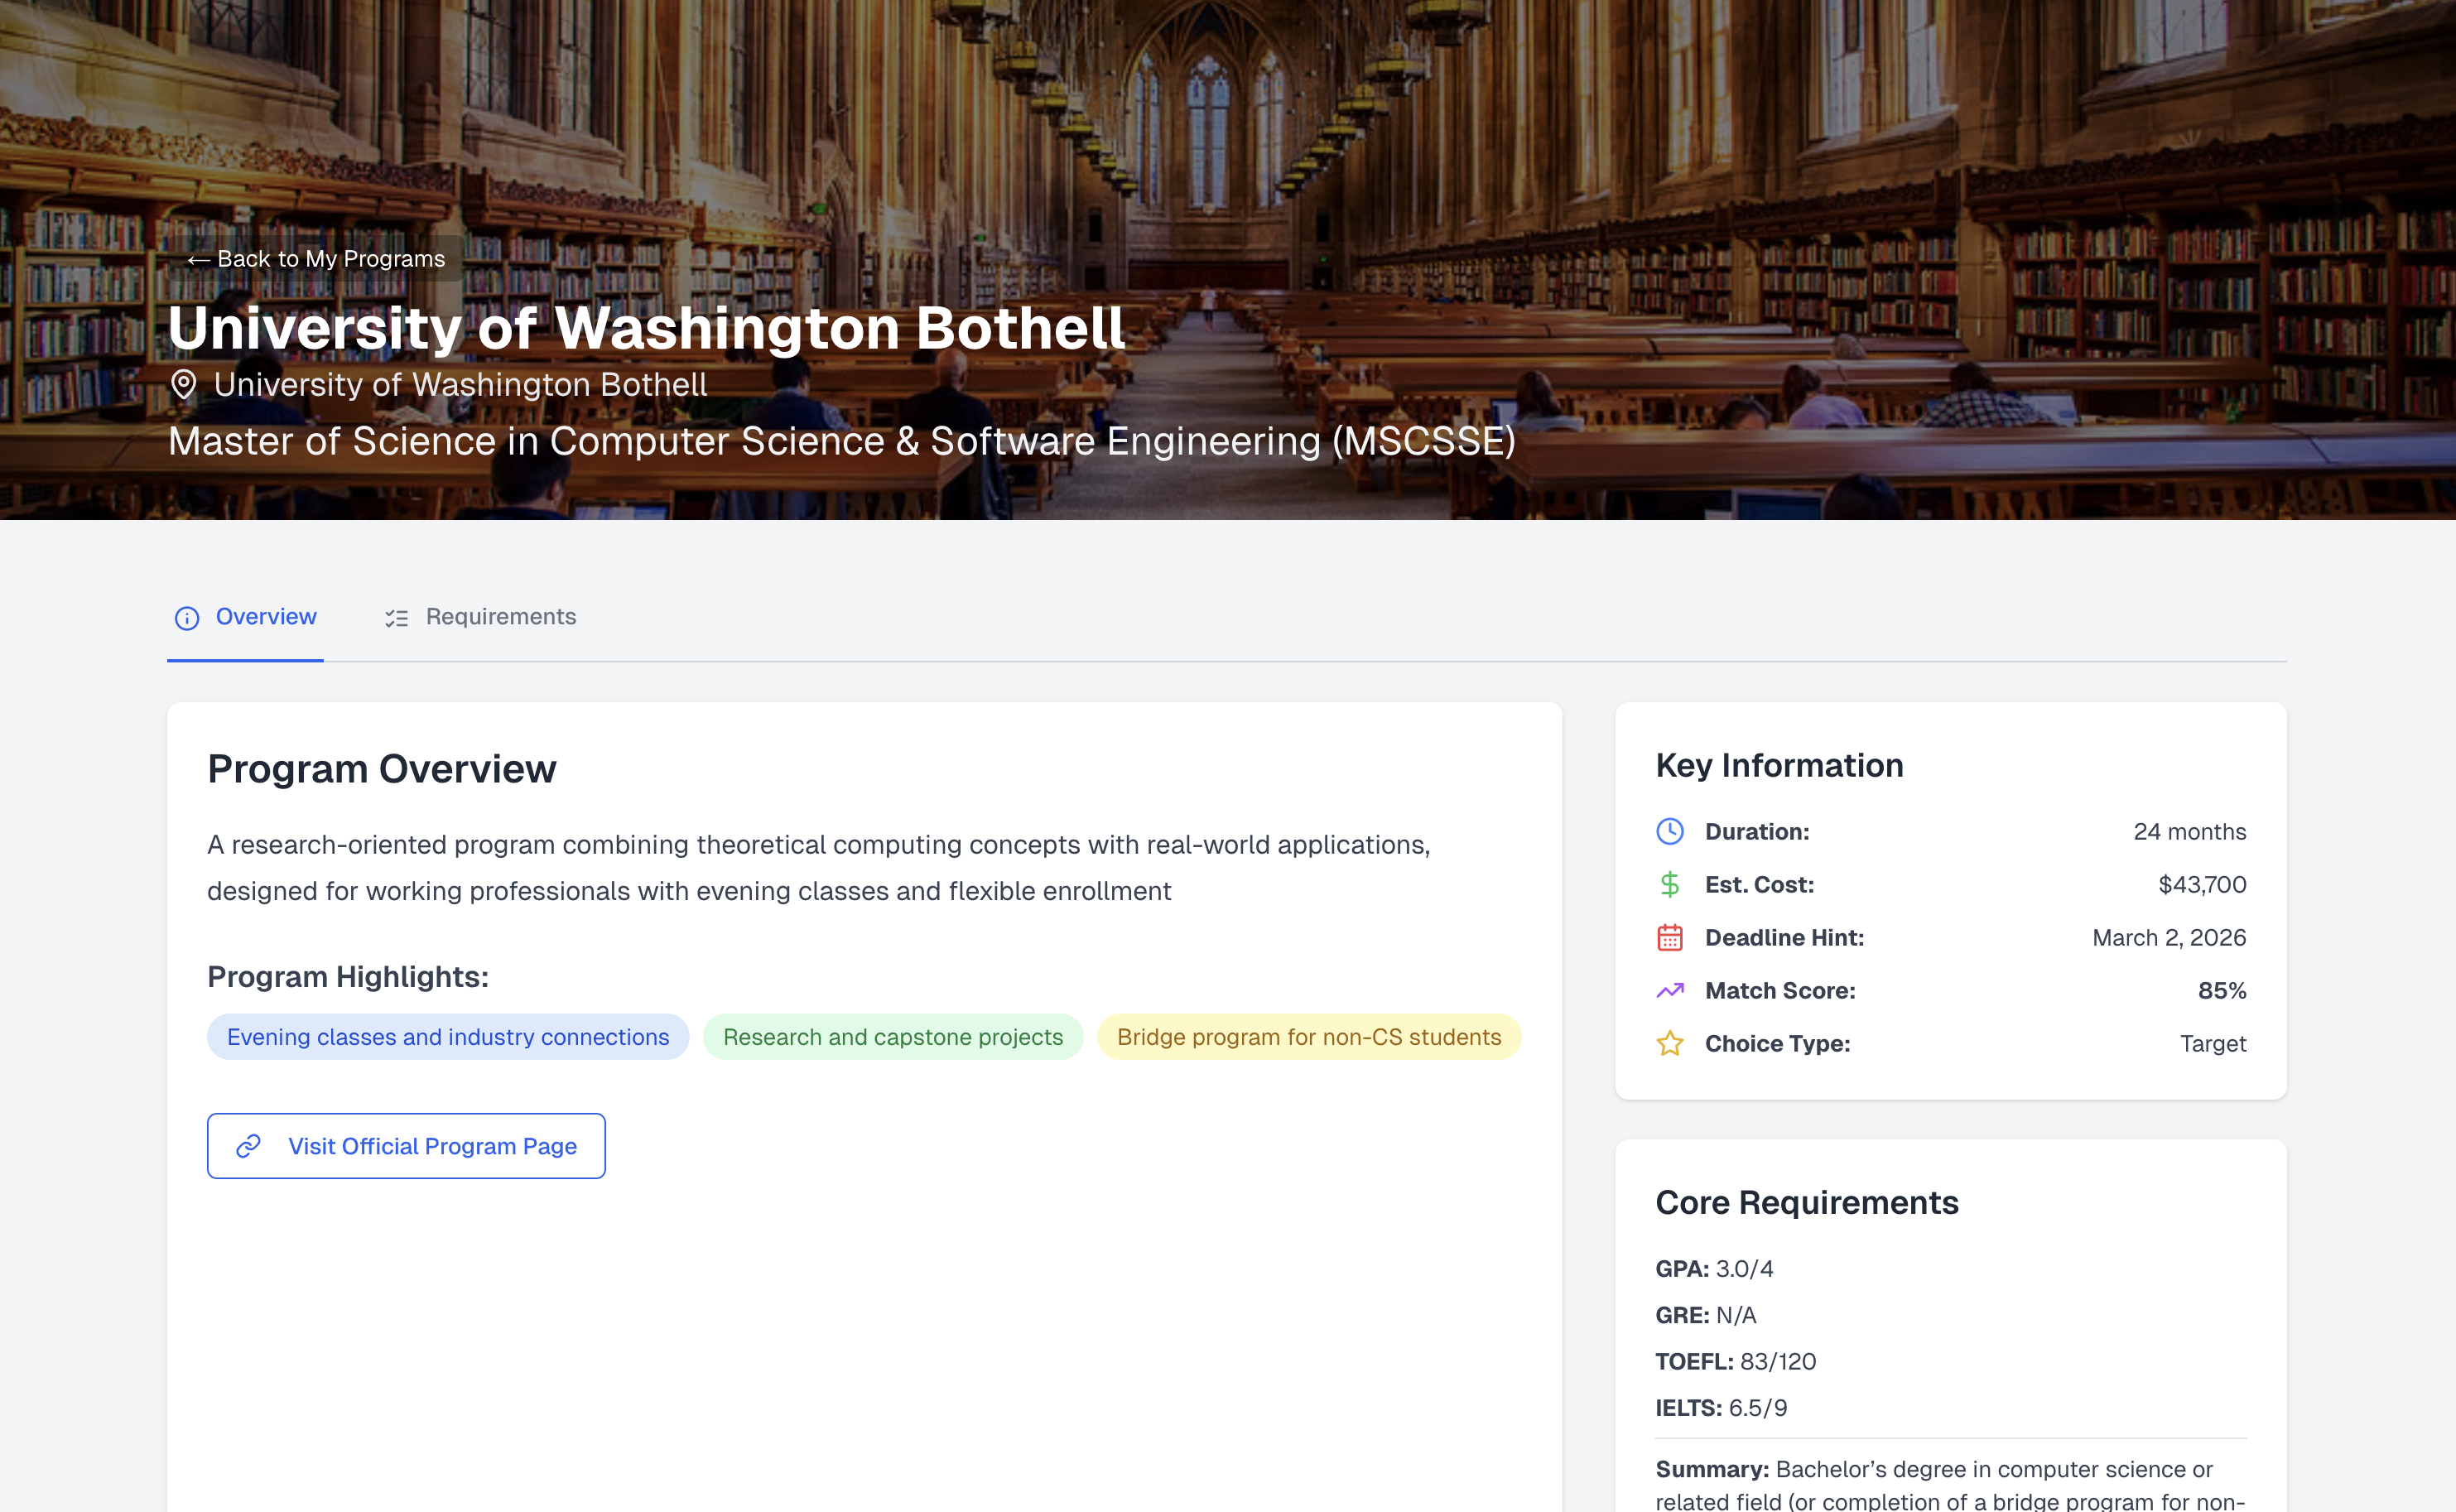Click the clock icon next to Duration

click(x=1669, y=831)
